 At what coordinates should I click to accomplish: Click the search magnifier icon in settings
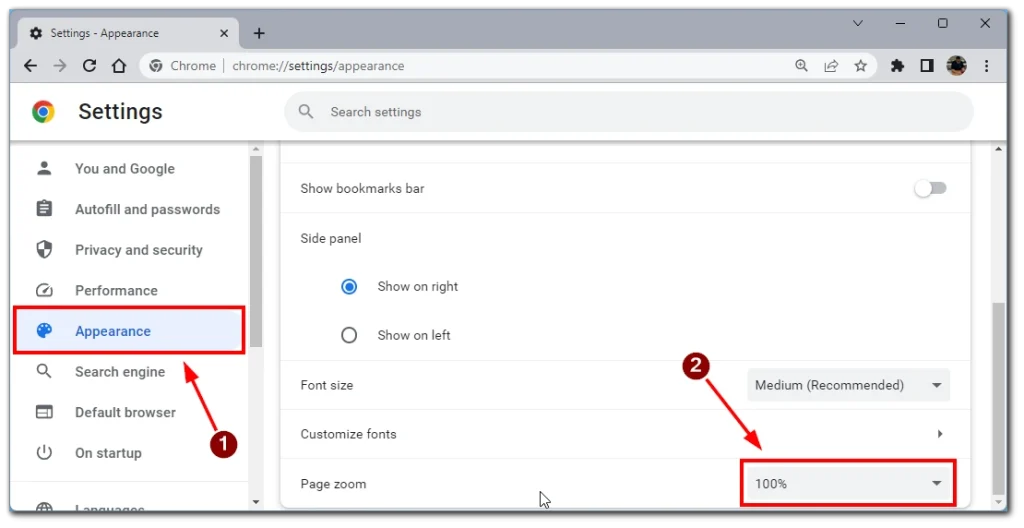coord(306,112)
